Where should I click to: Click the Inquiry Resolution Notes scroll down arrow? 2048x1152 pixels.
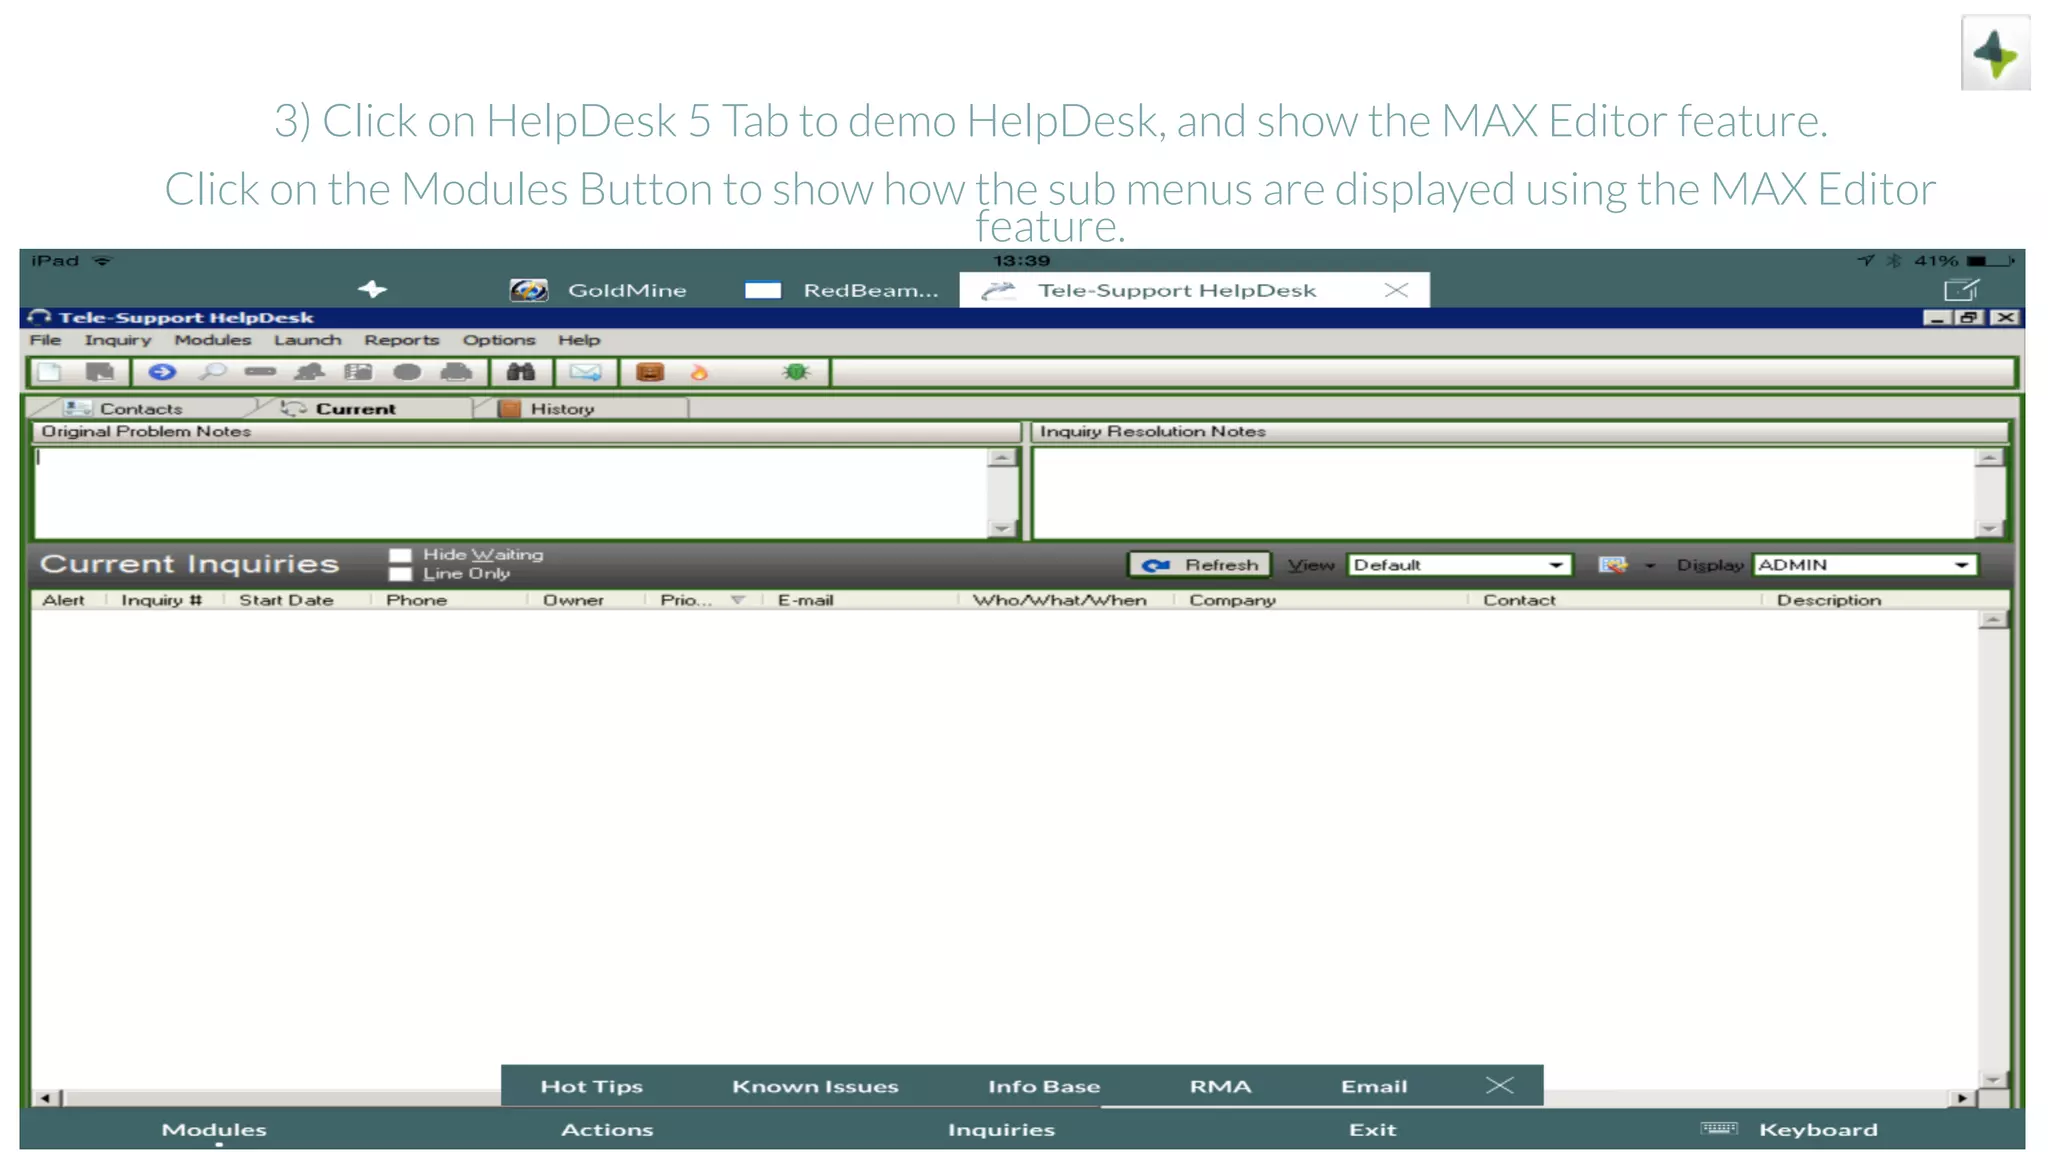pyautogui.click(x=1989, y=528)
